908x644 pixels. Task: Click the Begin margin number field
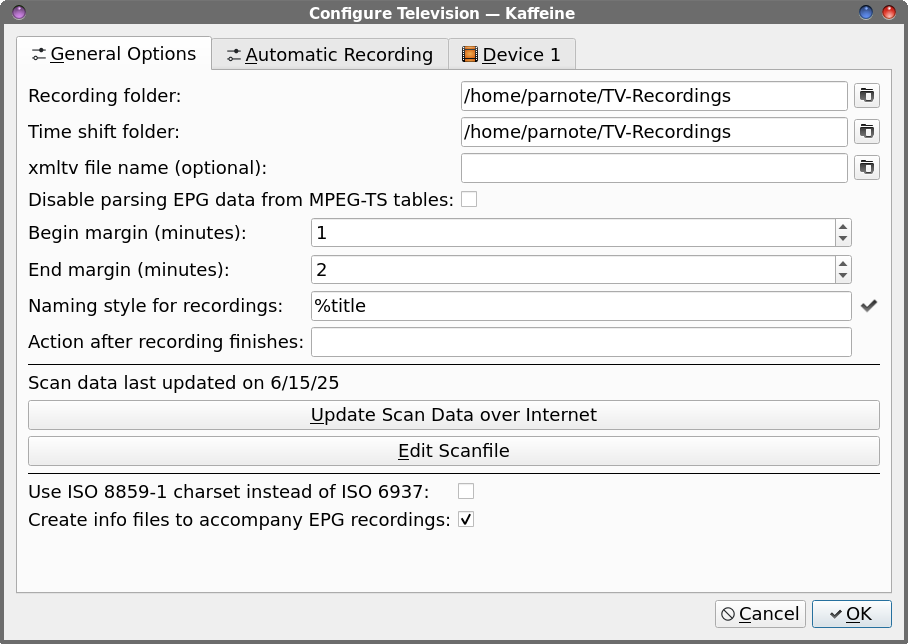(x=573, y=233)
